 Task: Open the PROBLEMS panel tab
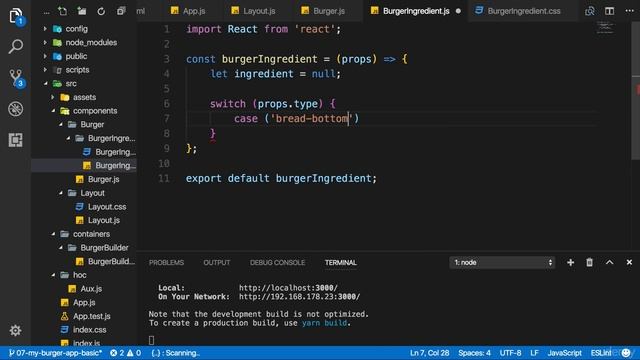tap(167, 262)
